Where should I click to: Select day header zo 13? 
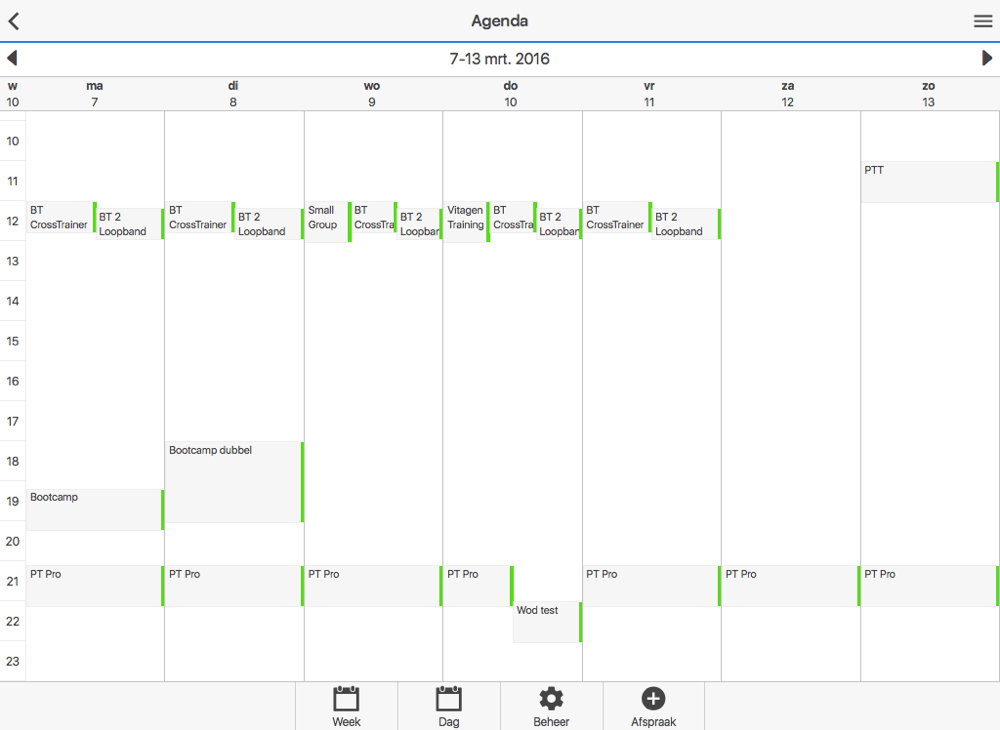click(929, 94)
